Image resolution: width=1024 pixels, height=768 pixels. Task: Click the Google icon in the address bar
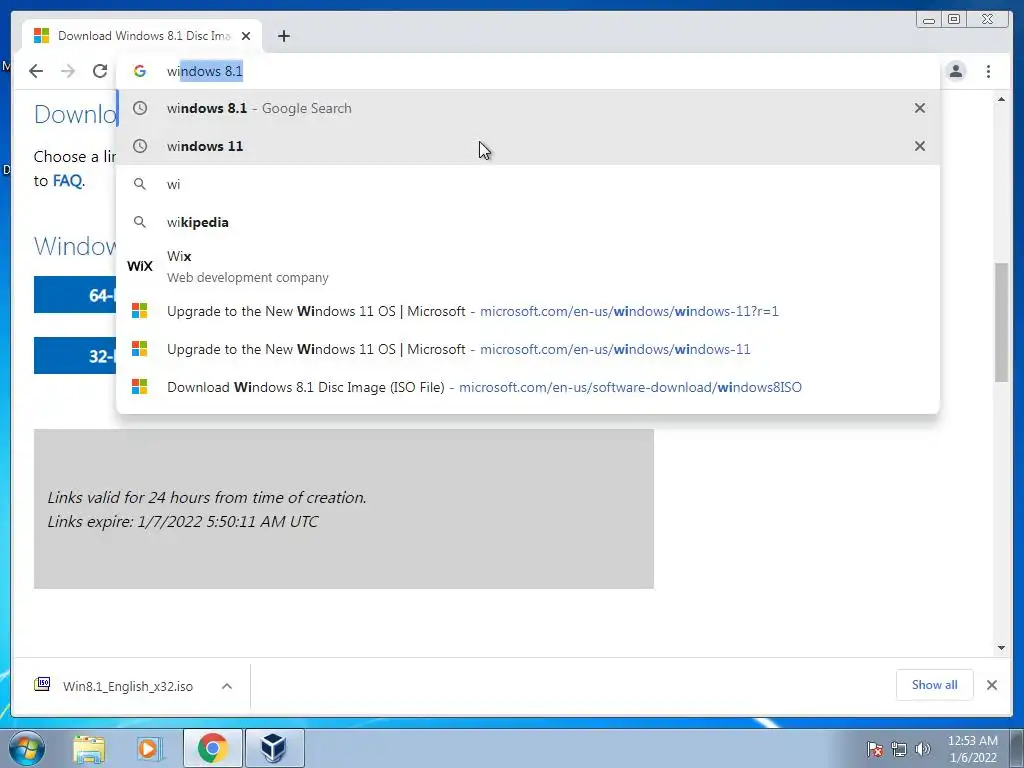point(140,71)
